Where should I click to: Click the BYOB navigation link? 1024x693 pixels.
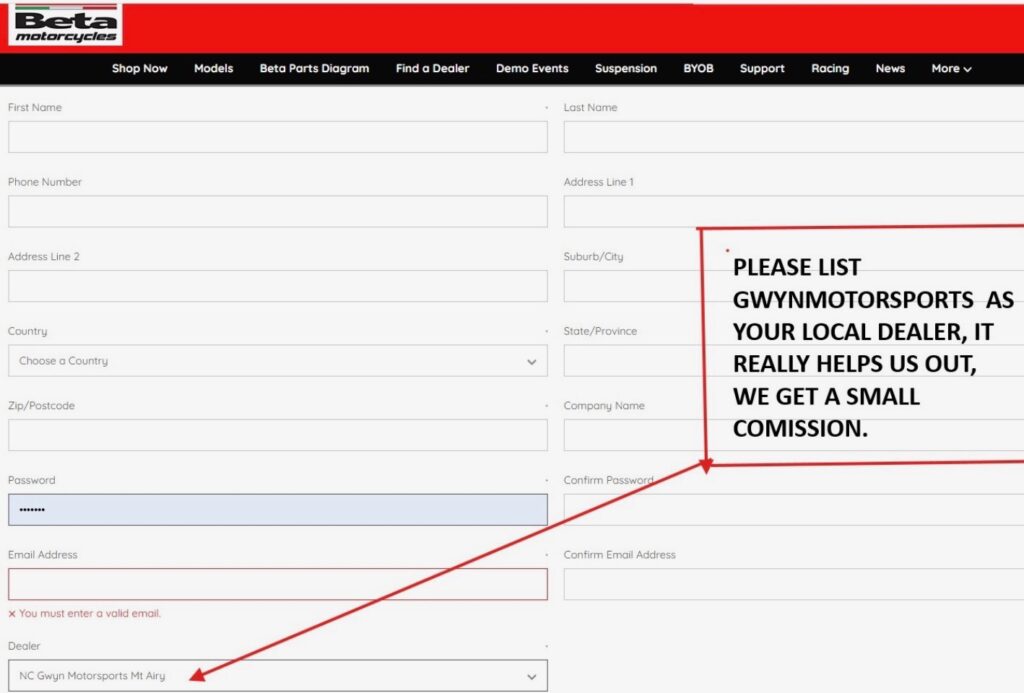[x=698, y=69]
